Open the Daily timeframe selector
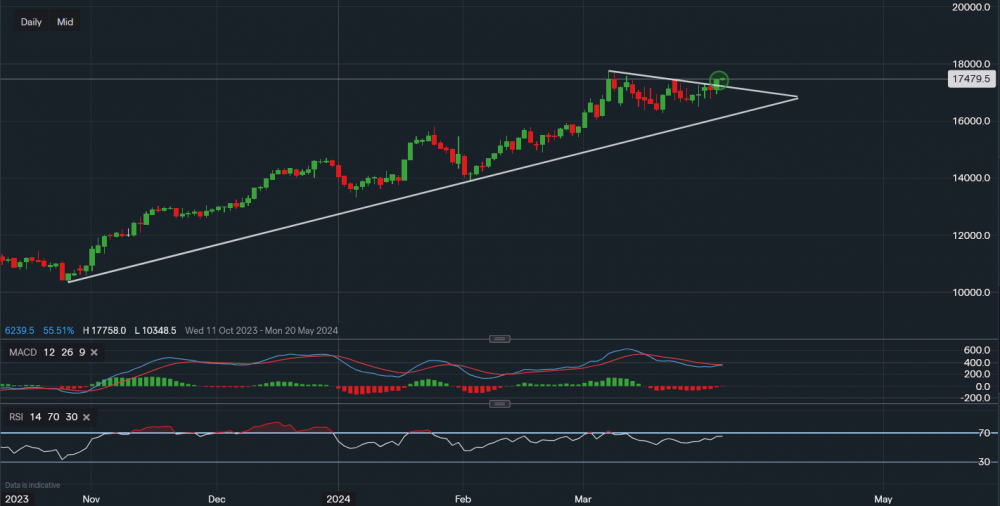 [31, 22]
